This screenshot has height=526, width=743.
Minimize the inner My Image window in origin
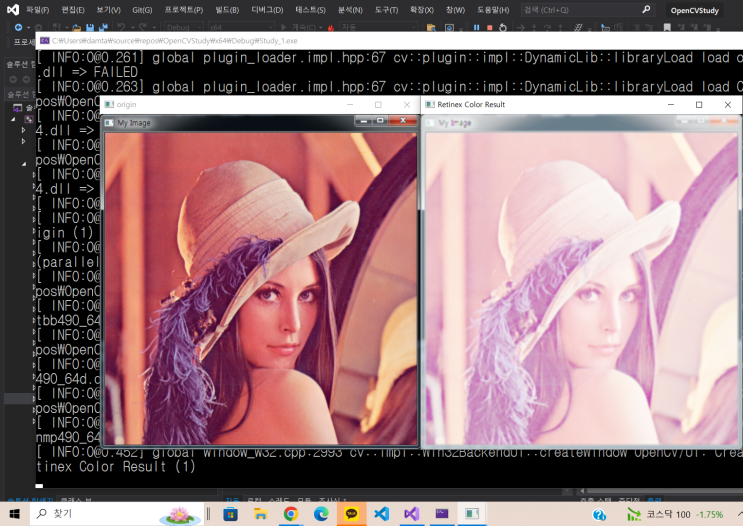pyautogui.click(x=364, y=121)
